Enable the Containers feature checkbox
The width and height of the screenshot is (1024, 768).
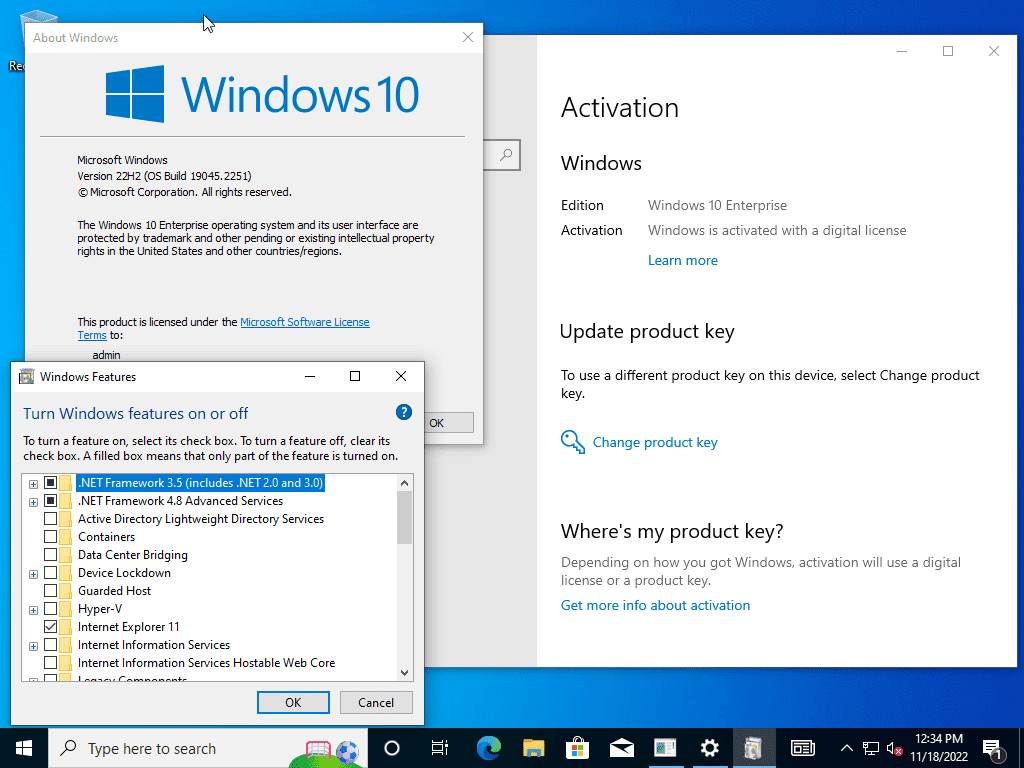pos(51,537)
